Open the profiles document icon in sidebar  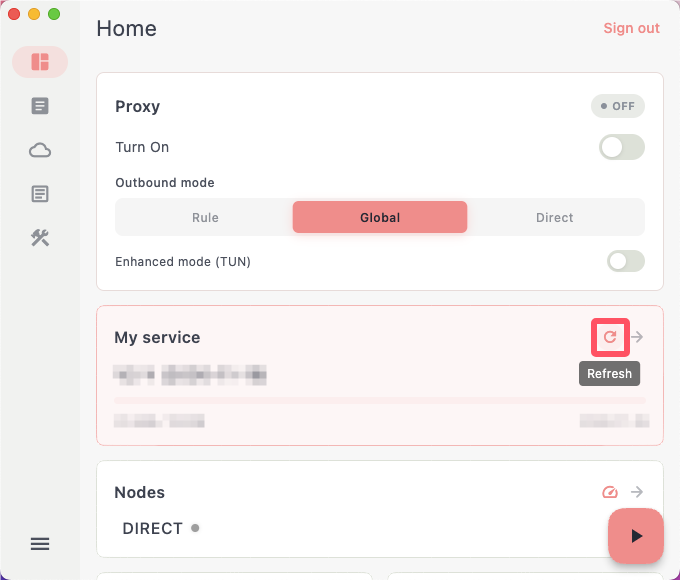(x=40, y=106)
